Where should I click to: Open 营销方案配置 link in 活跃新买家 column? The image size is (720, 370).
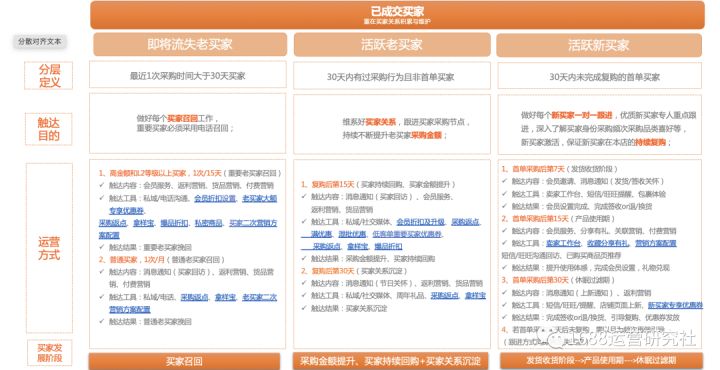[656, 243]
